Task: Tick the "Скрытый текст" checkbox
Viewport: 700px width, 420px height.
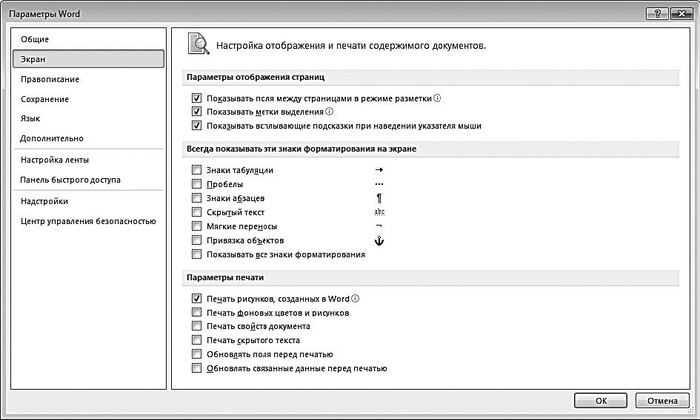Action: 196,212
